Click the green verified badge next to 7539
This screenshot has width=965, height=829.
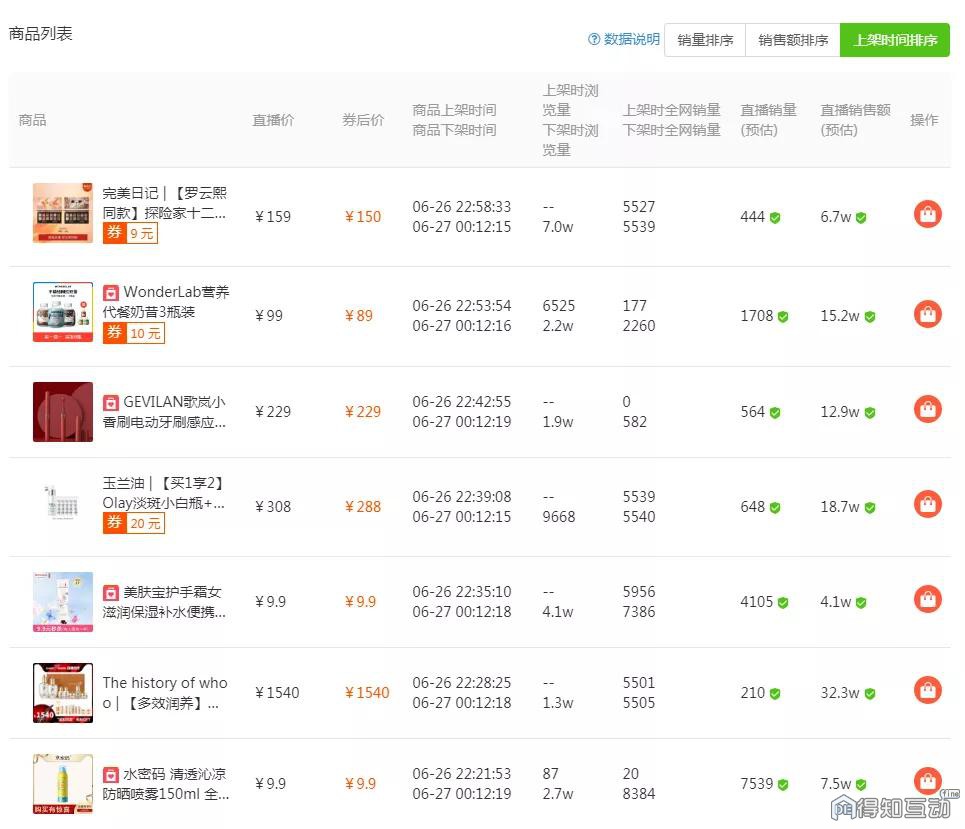tap(783, 785)
